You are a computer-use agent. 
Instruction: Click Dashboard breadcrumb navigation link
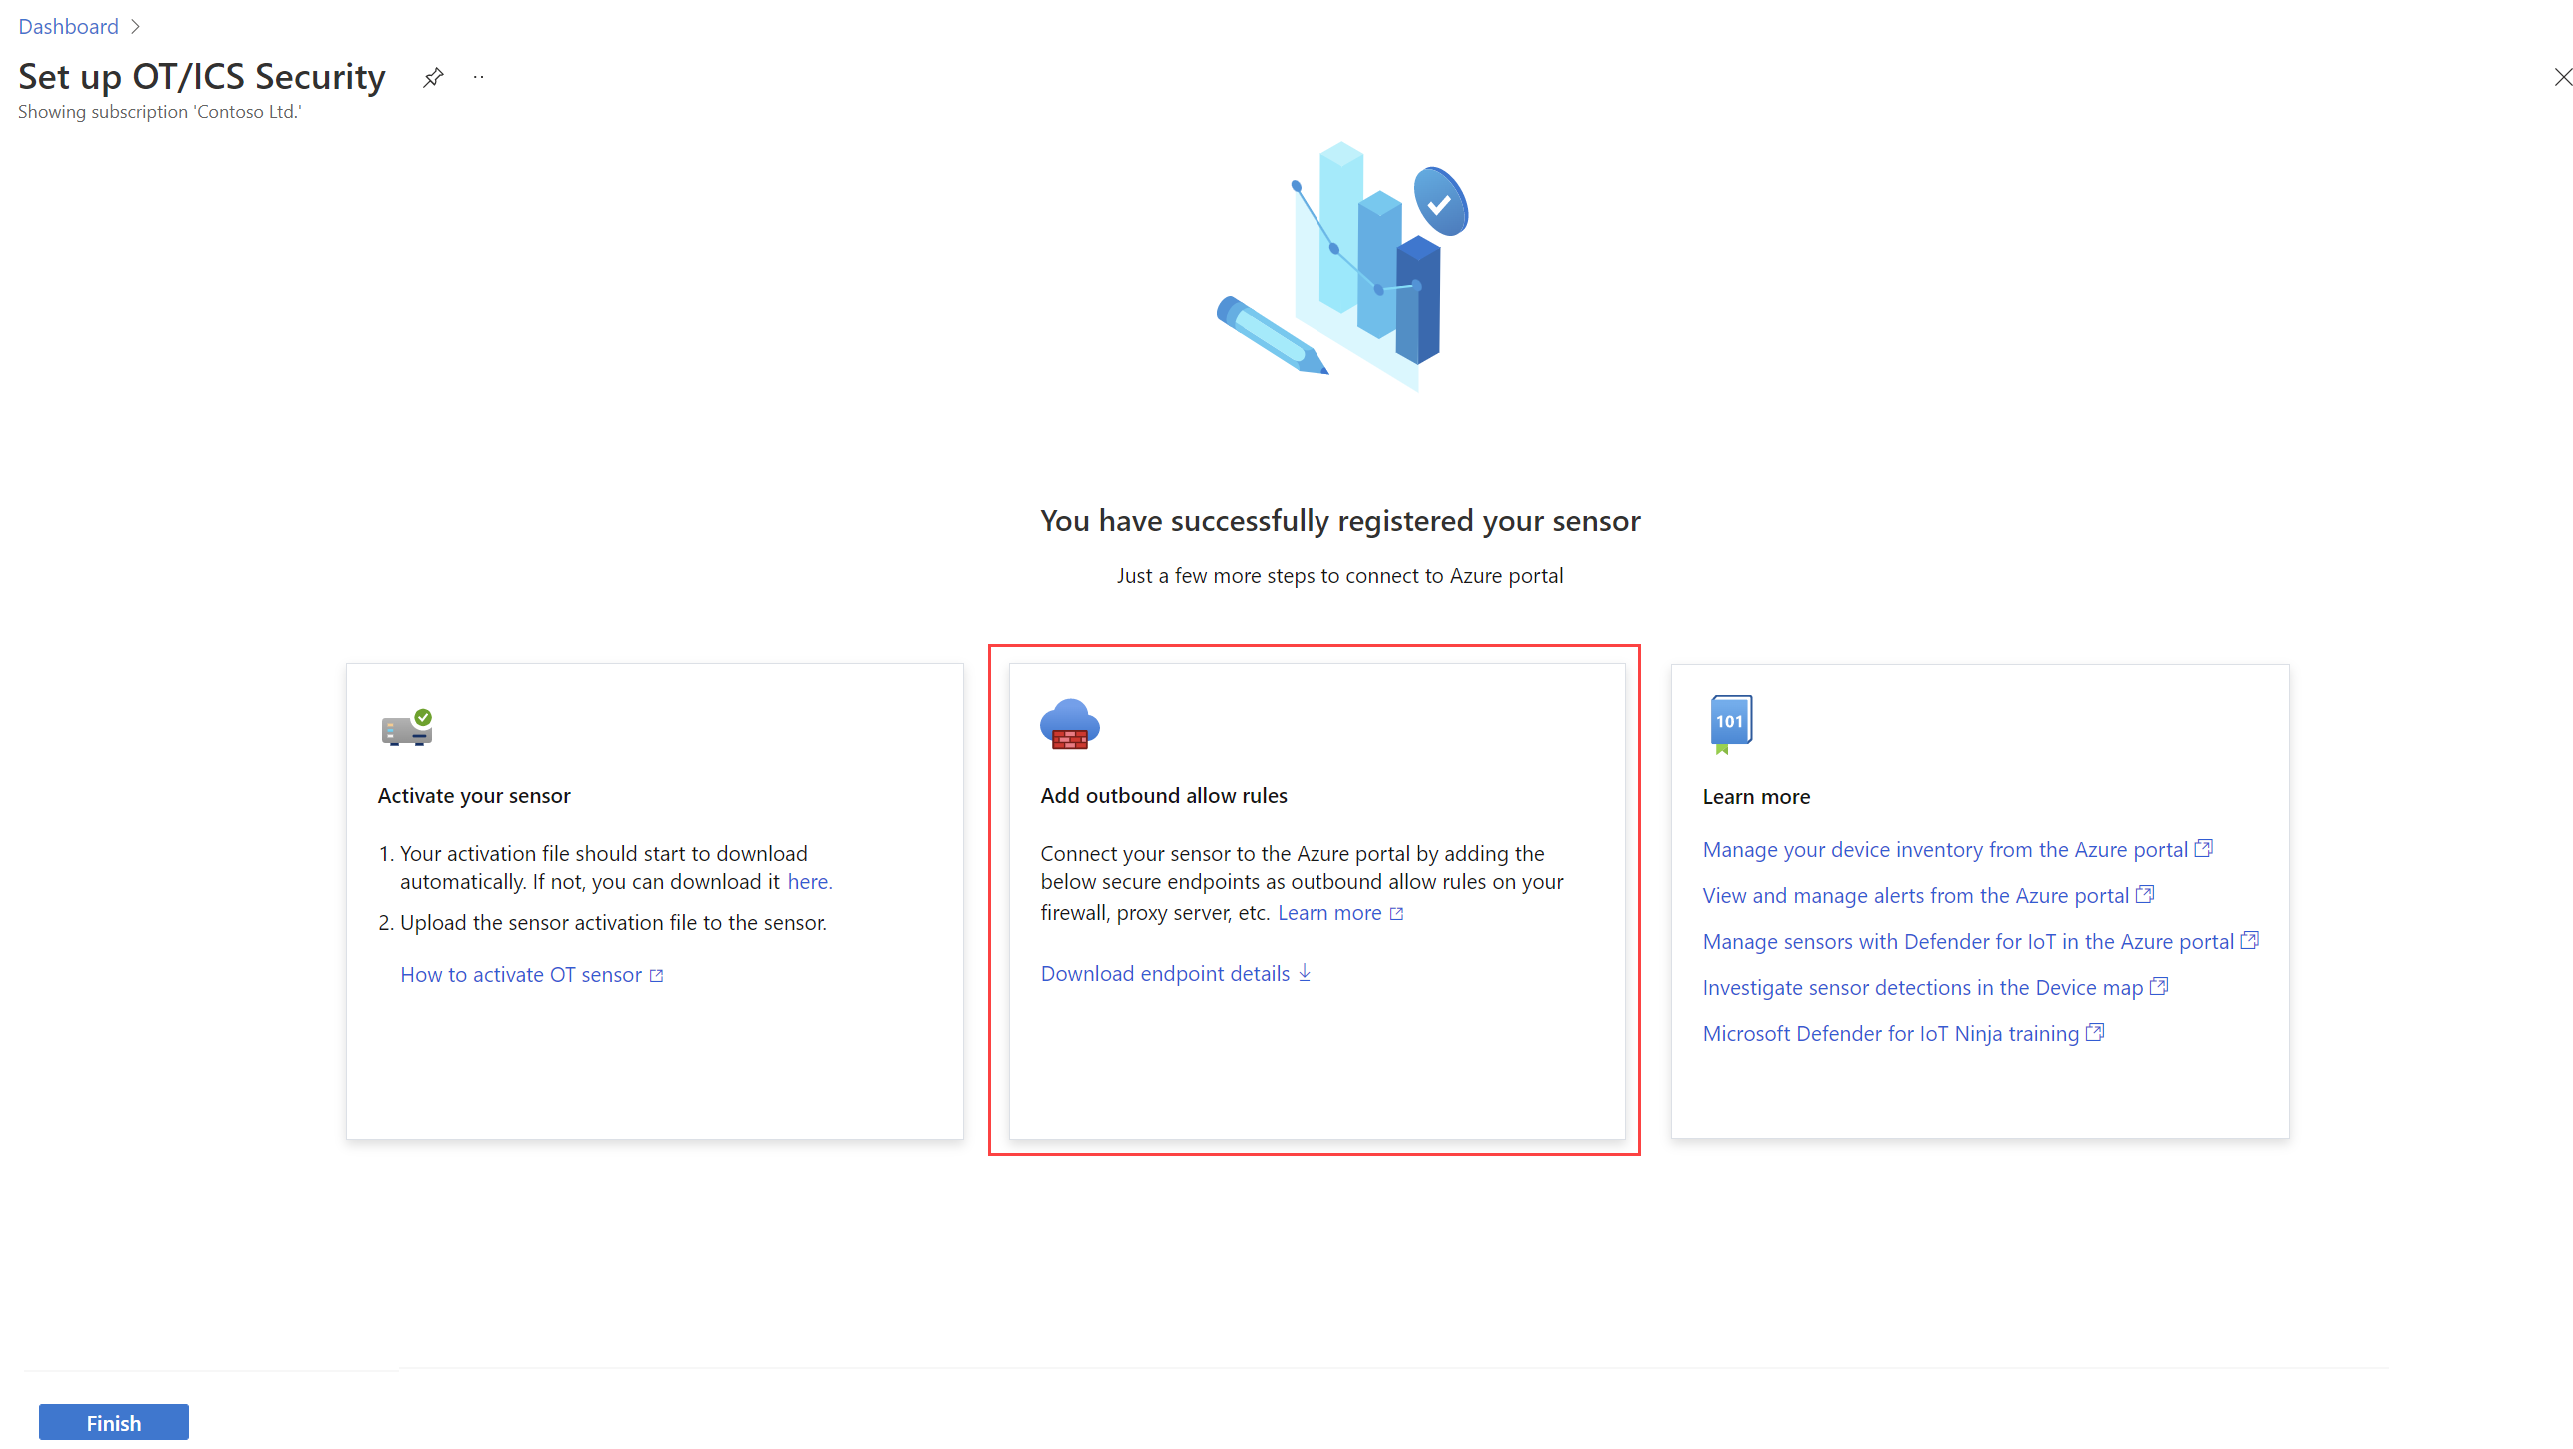pos(67,27)
